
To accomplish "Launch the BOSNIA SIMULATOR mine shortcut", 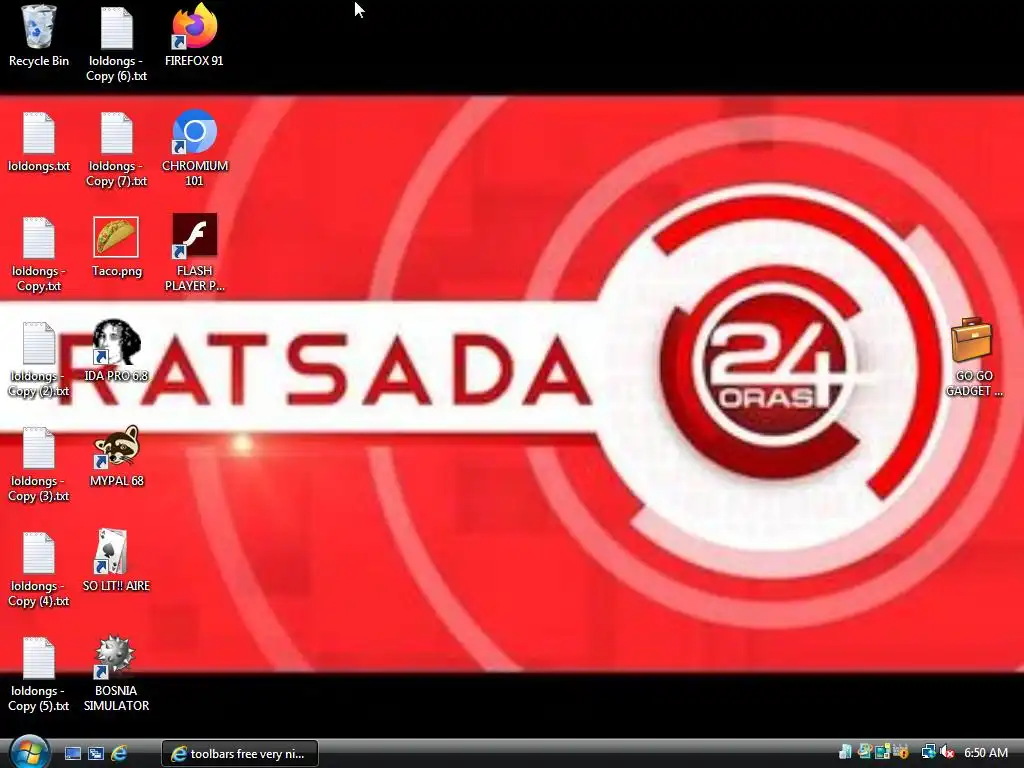I will [116, 674].
